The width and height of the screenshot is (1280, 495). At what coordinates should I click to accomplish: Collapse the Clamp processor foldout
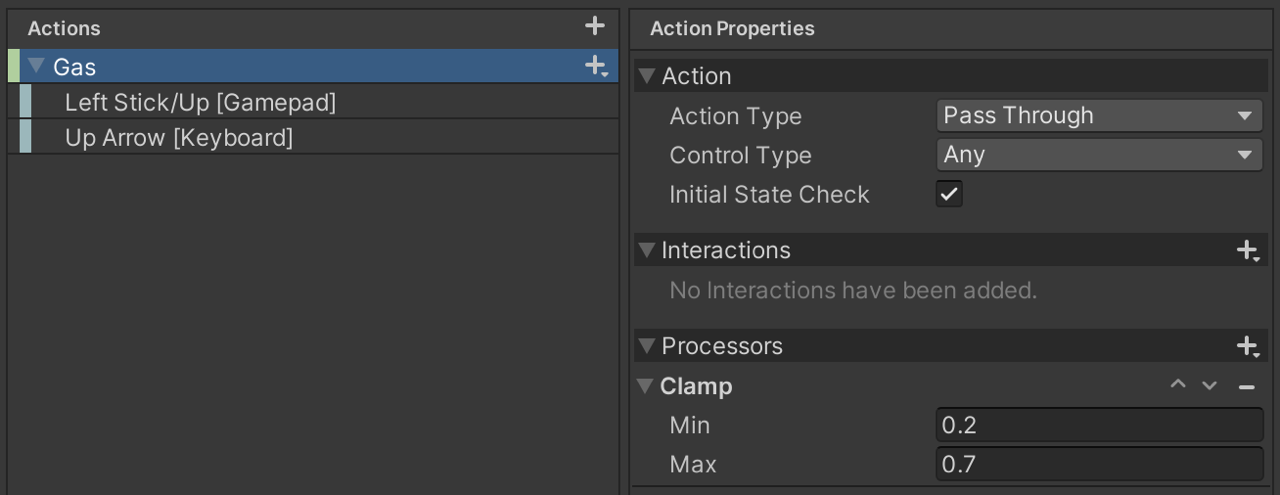coord(646,386)
